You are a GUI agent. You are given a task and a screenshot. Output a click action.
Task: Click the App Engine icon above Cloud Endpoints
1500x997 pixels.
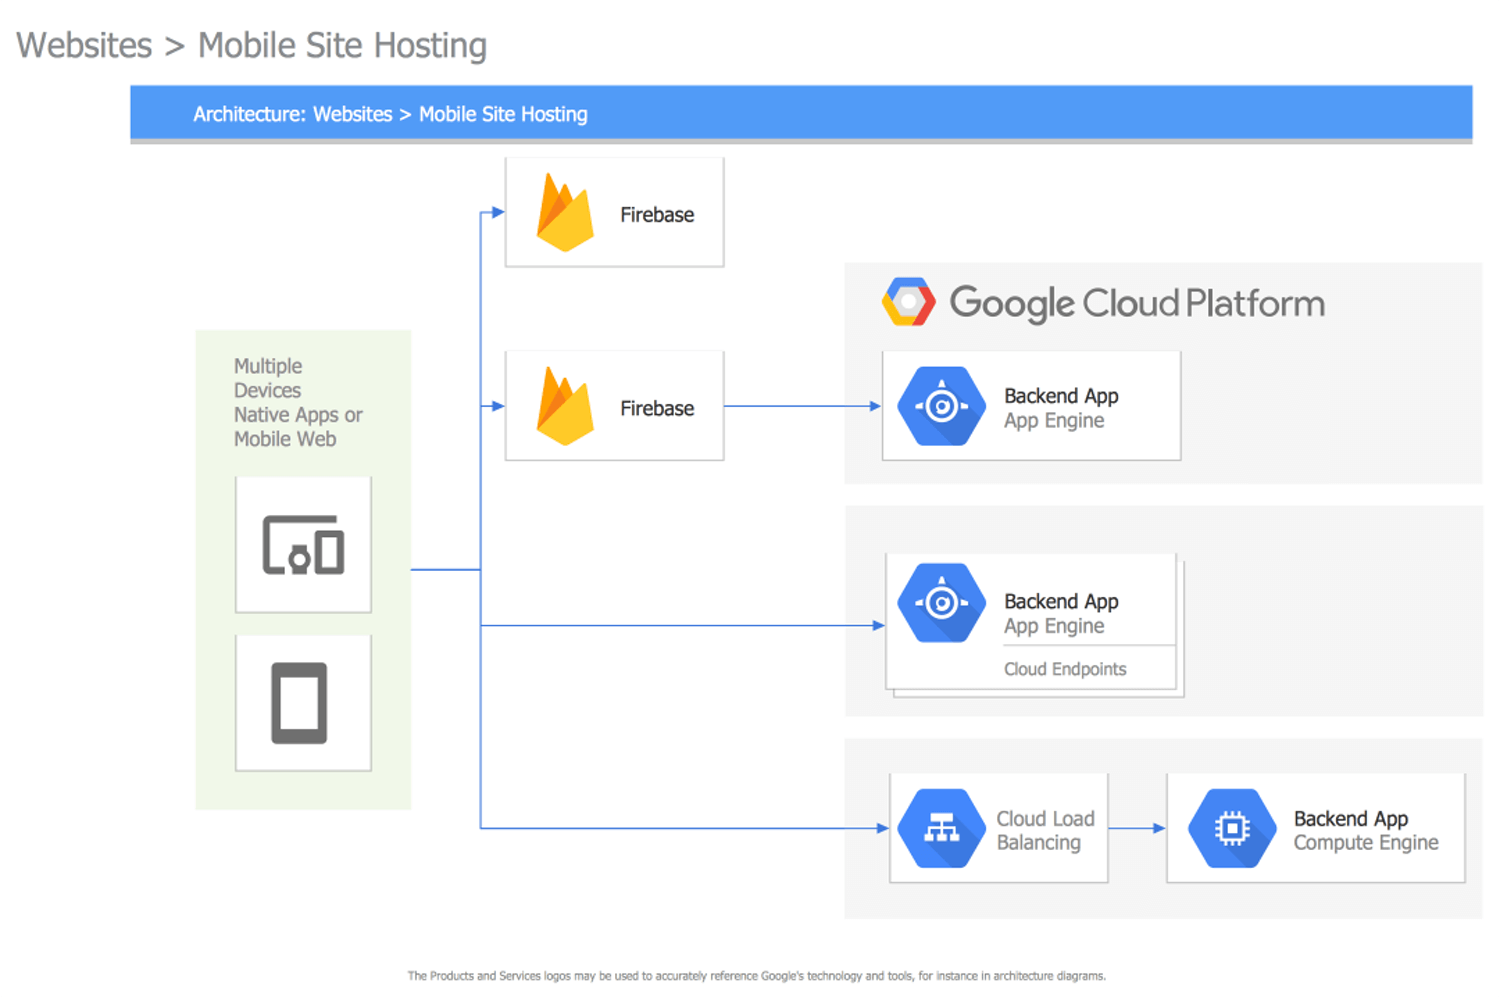[x=941, y=602]
